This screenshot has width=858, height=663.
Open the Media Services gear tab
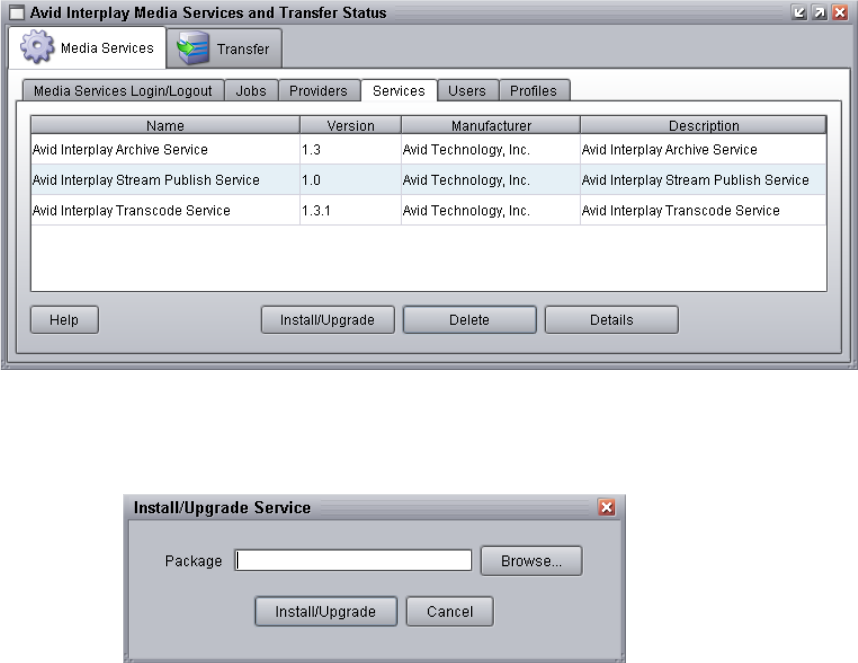pyautogui.click(x=87, y=48)
